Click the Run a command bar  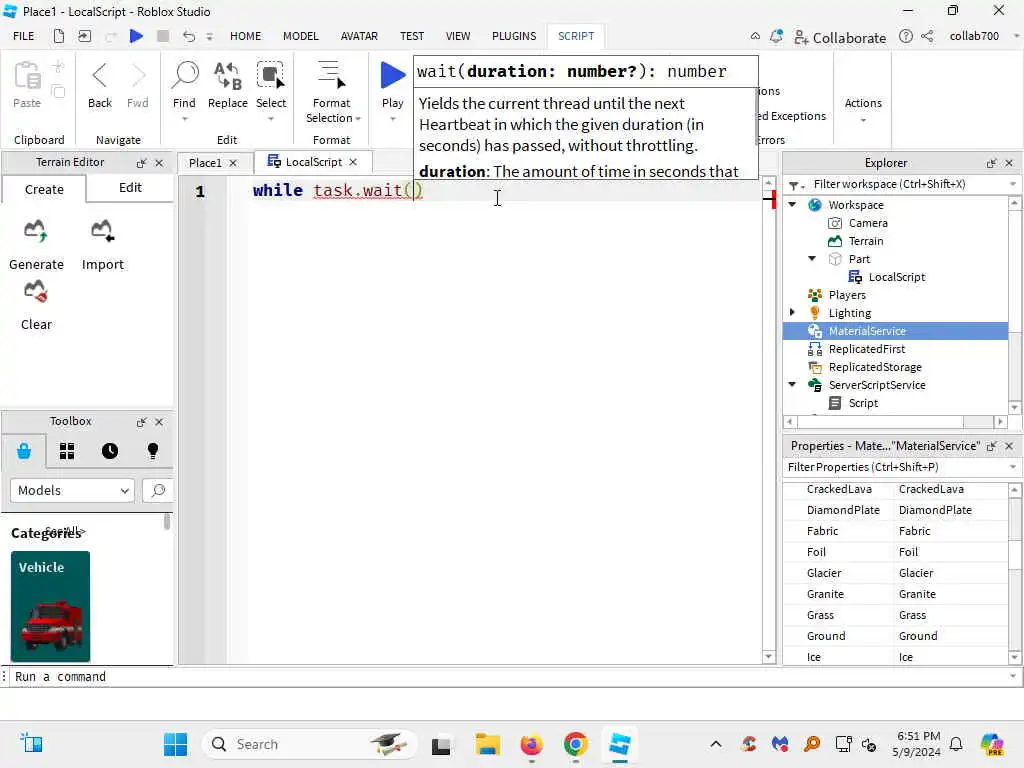point(509,677)
